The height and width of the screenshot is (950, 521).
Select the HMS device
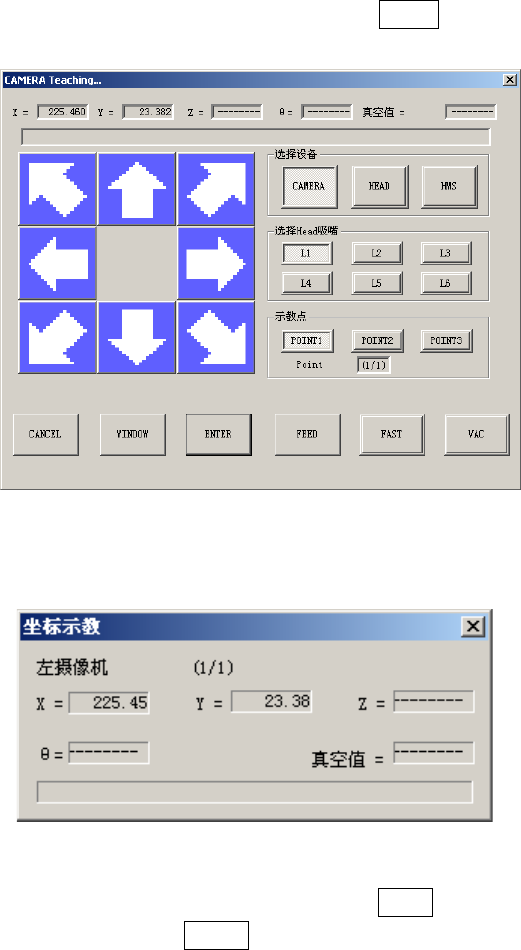coord(449,187)
